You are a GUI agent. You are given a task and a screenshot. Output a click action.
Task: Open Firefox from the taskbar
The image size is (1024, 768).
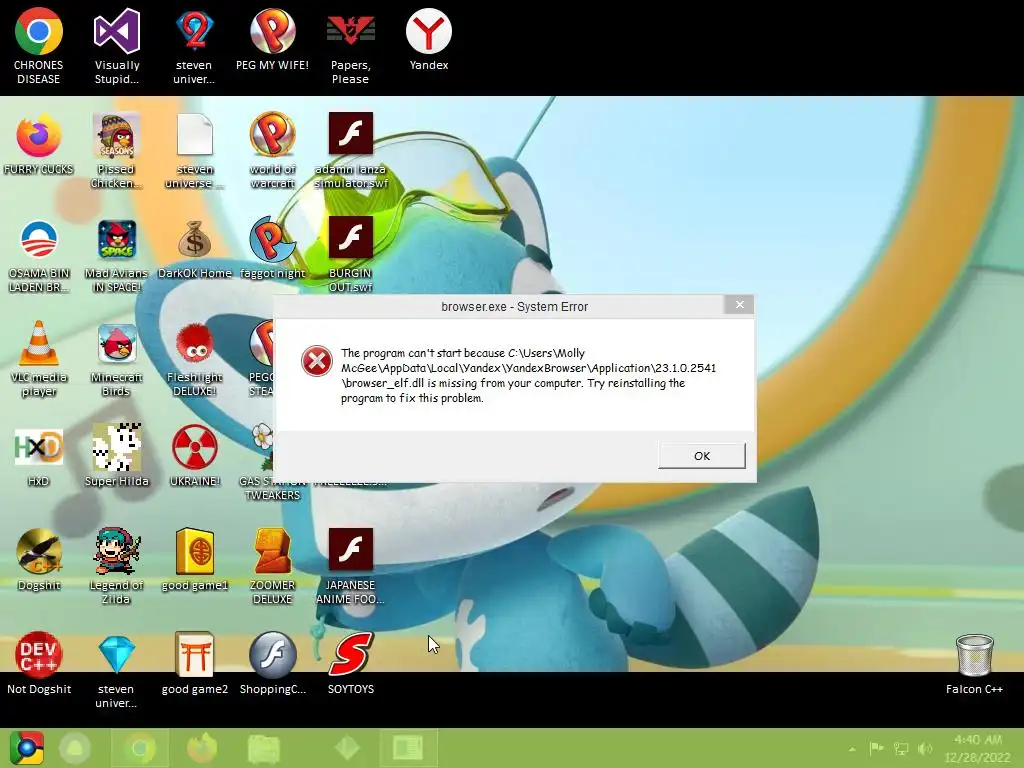[201, 748]
